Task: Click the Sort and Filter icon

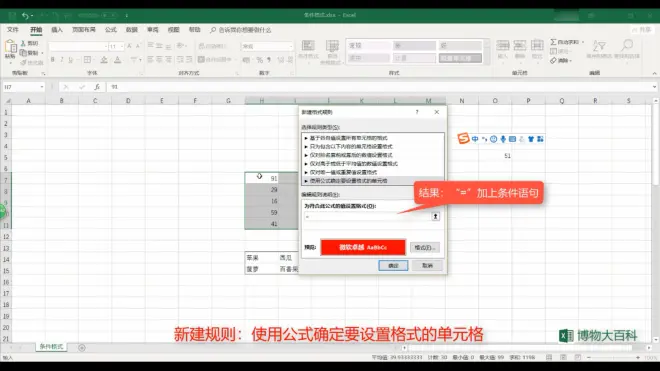Action: tap(599, 49)
